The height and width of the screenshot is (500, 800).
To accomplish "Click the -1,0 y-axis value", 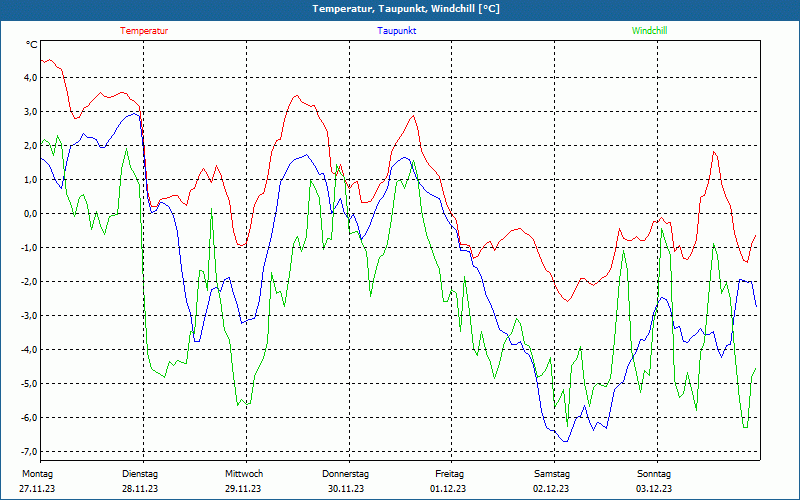I will click(x=29, y=247).
